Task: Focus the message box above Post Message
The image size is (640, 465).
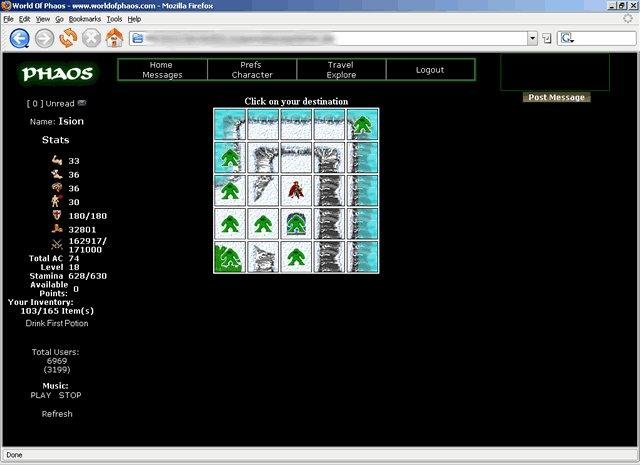Action: [555, 72]
